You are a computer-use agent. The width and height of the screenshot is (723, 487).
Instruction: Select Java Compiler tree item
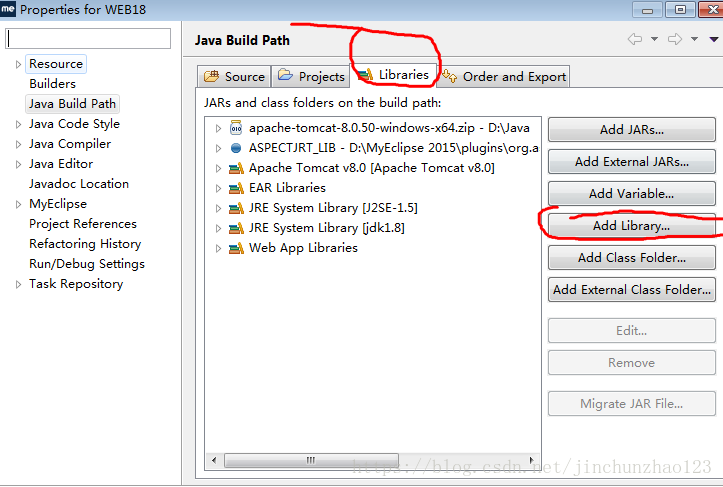pyautogui.click(x=70, y=144)
